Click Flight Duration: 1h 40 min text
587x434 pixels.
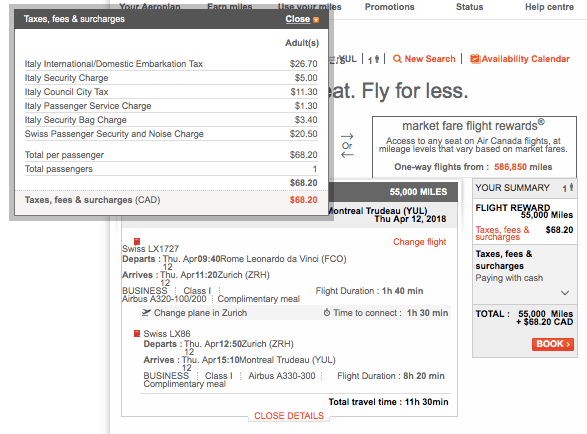(369, 291)
